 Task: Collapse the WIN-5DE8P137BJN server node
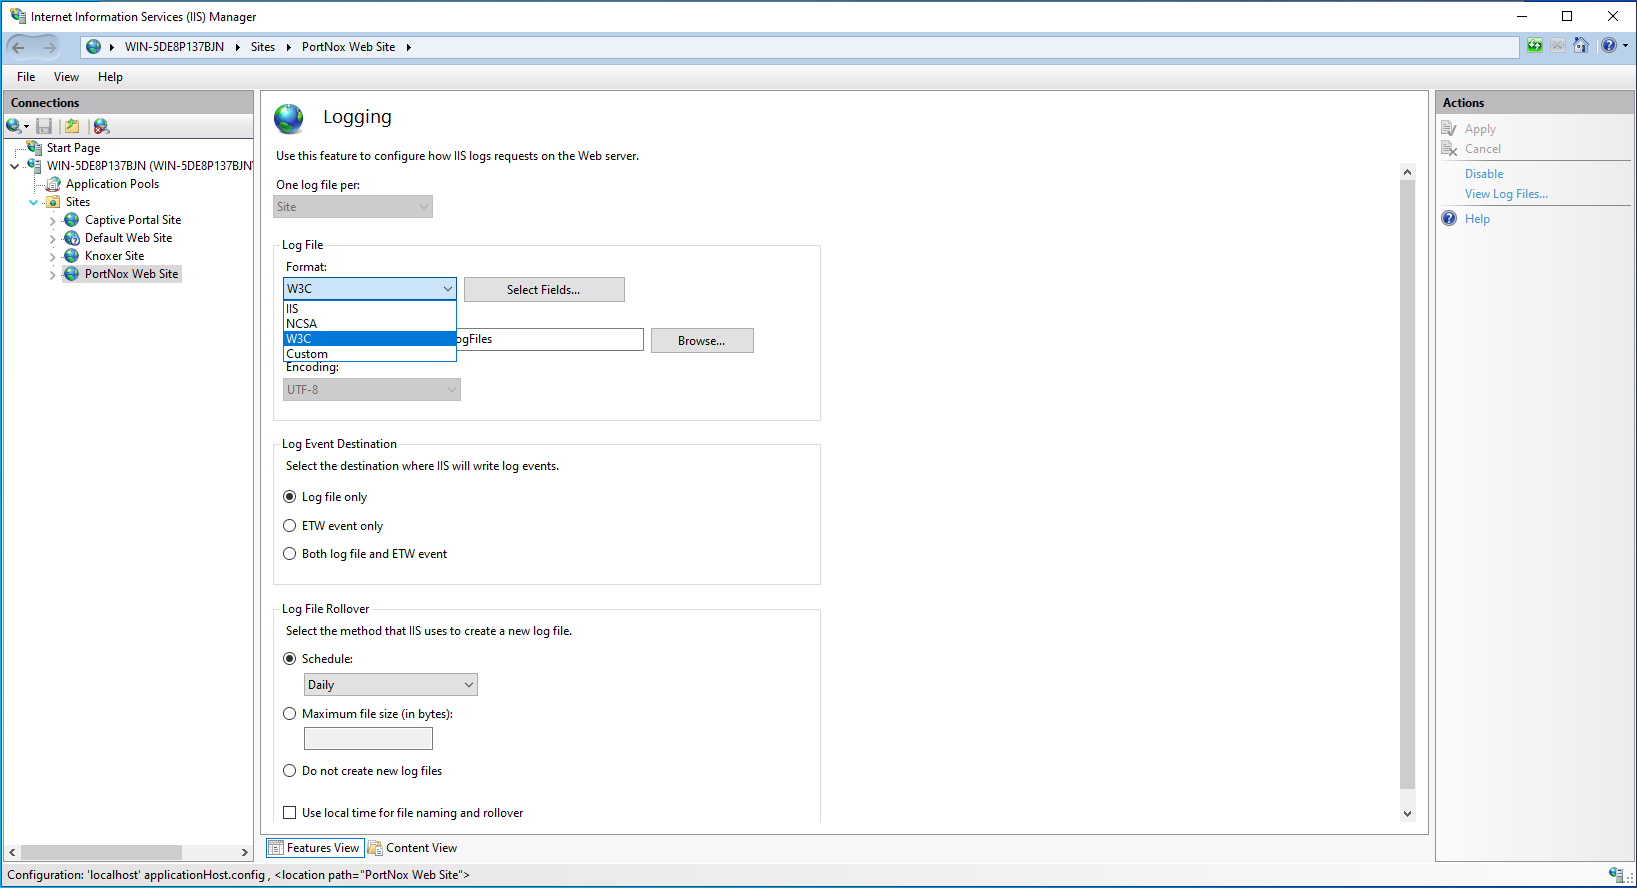(x=14, y=166)
